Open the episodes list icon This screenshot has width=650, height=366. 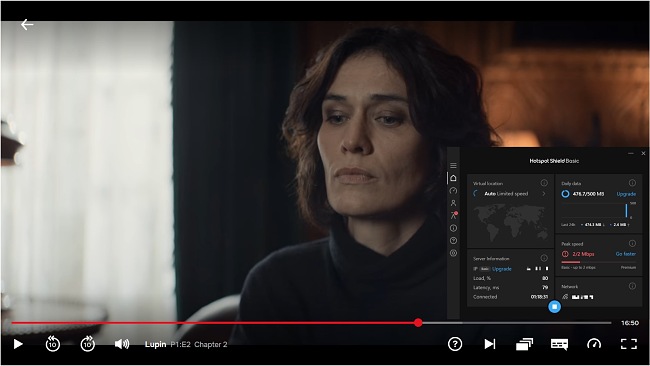(524, 344)
